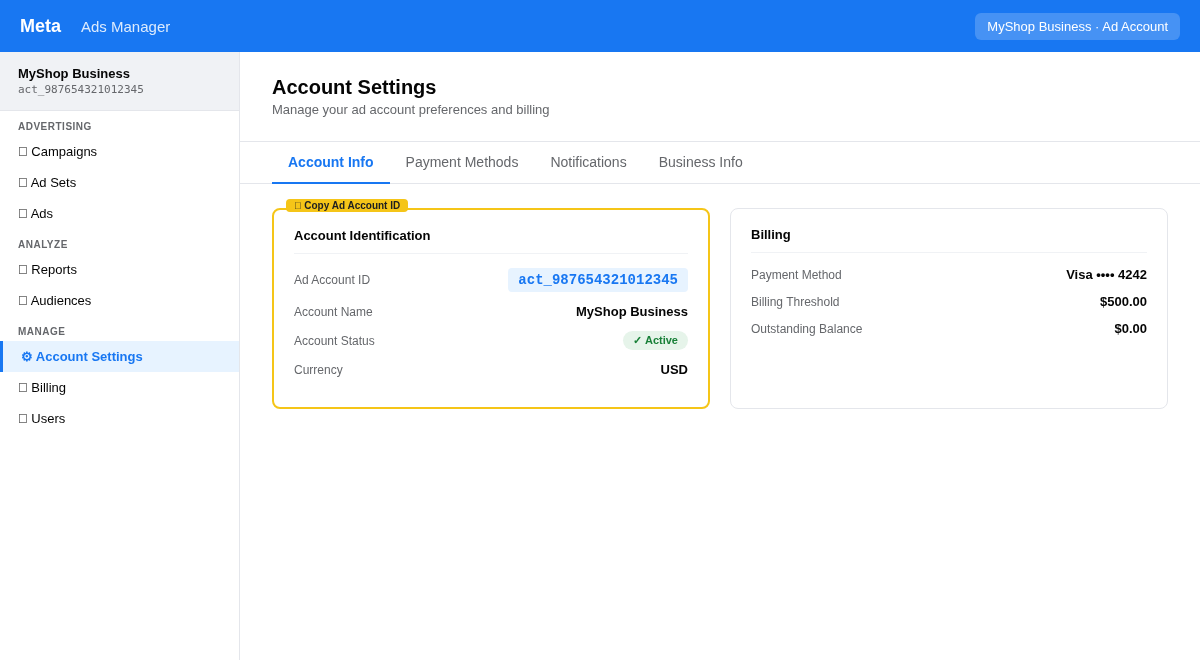The image size is (1200, 660).
Task: Click the Billing Threshold label
Action: point(795,302)
